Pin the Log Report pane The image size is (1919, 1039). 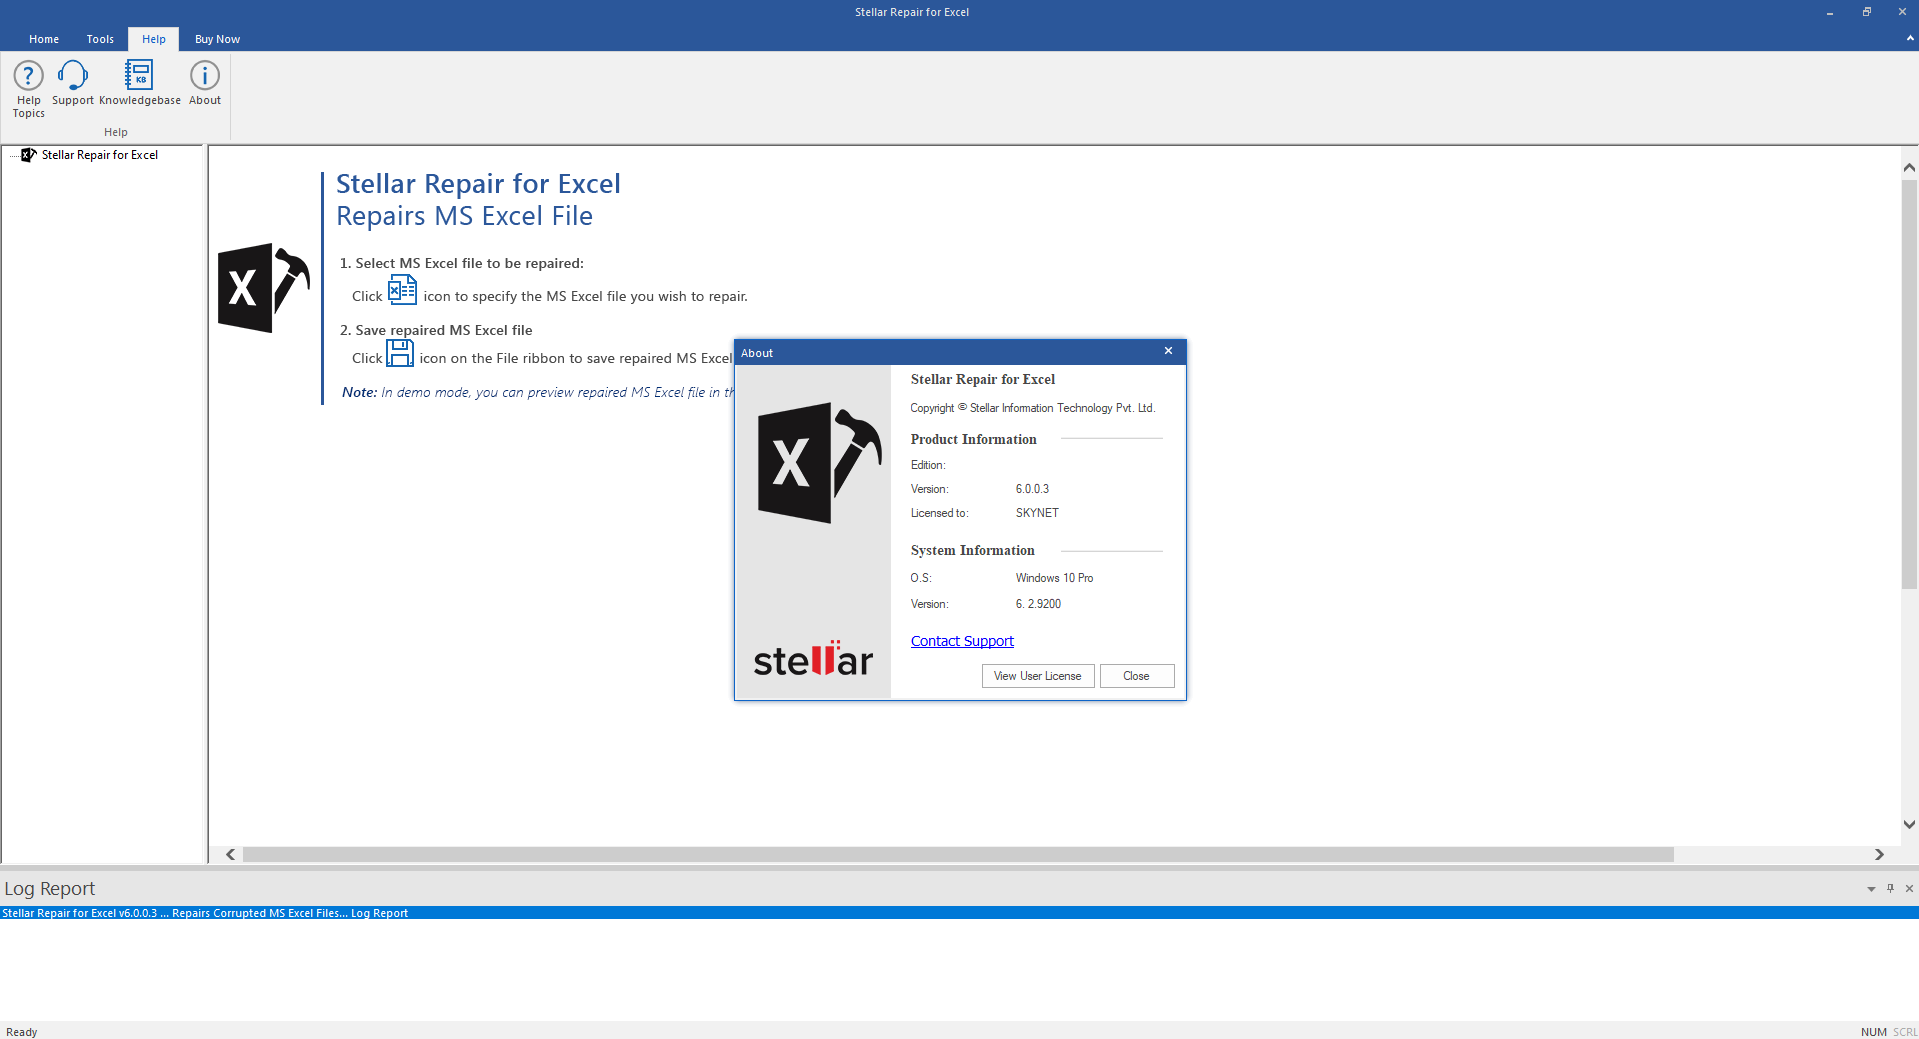click(x=1890, y=888)
